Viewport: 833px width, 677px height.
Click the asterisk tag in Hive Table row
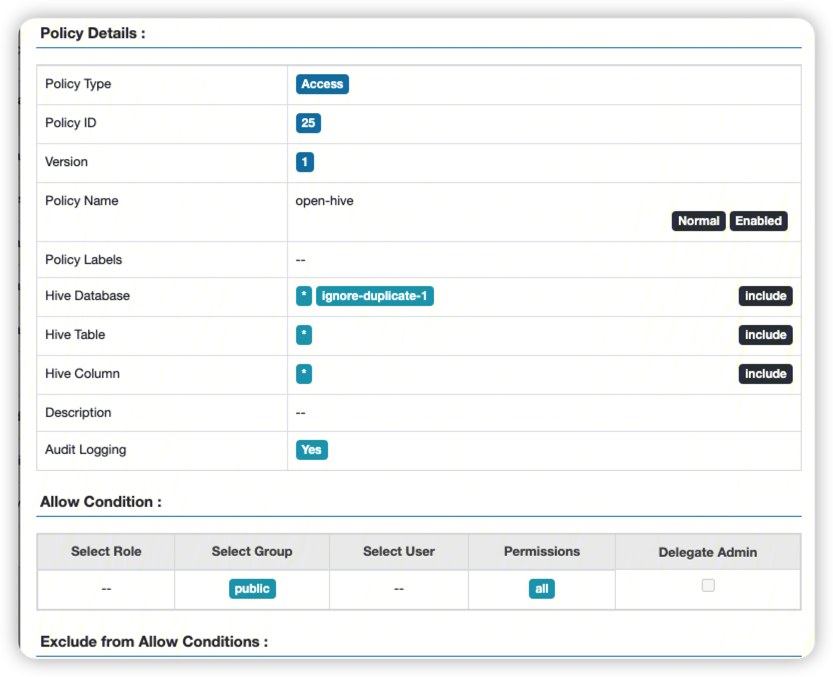[304, 335]
